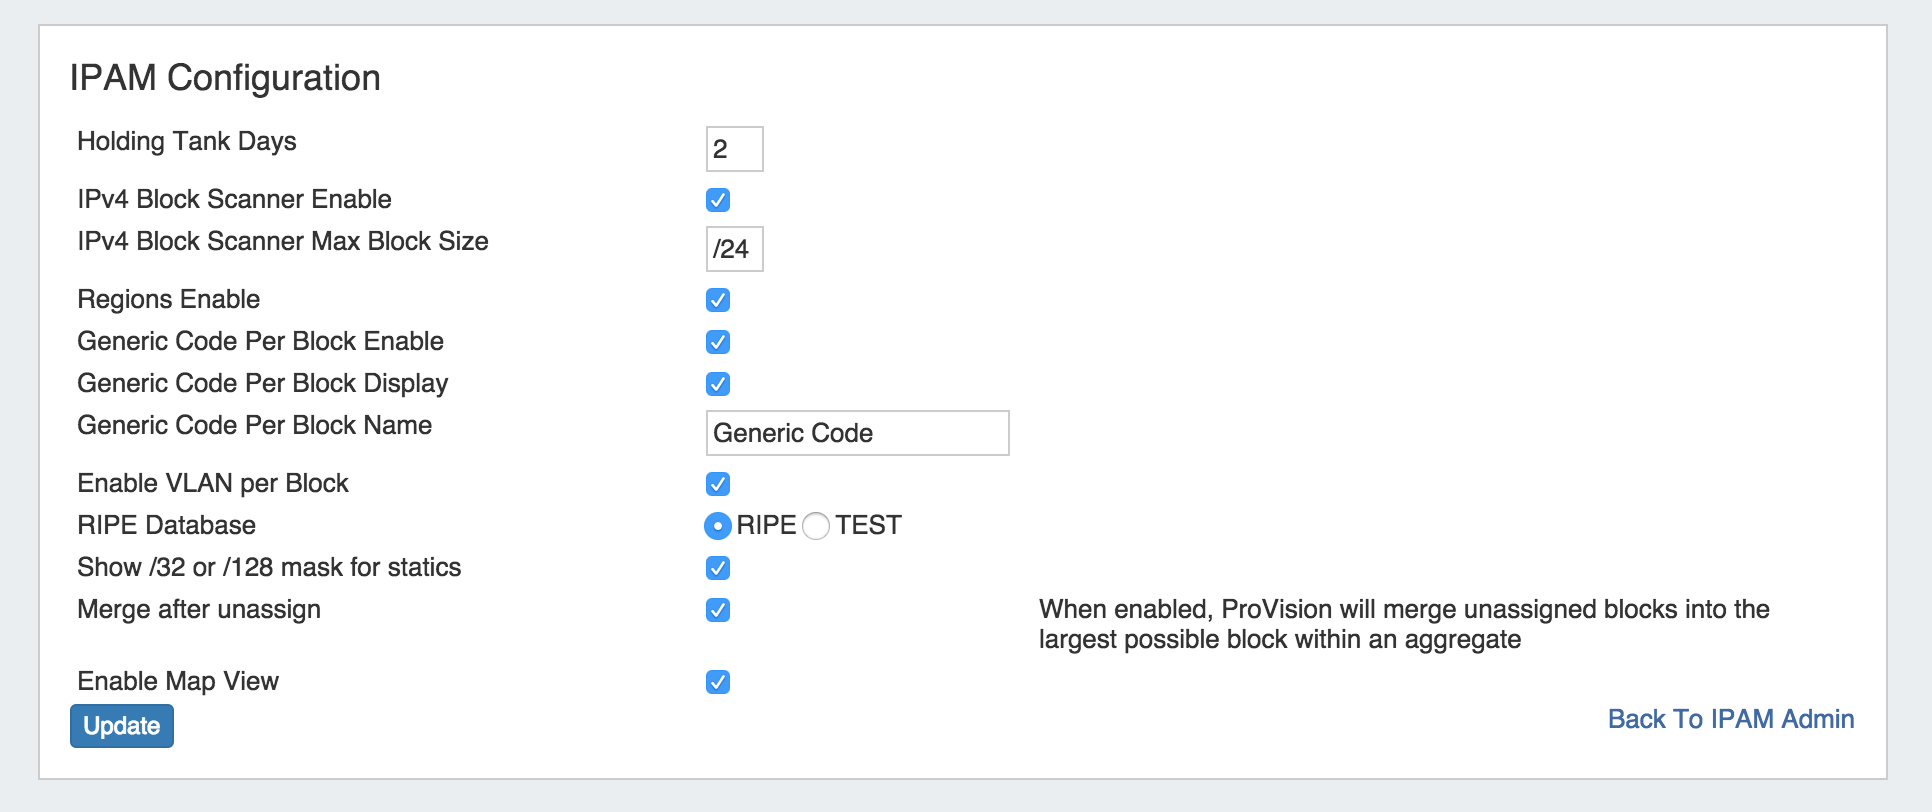Toggle IPv4 Block Scanner Enable checkbox
Image resolution: width=1932 pixels, height=812 pixels.
pyautogui.click(x=718, y=200)
